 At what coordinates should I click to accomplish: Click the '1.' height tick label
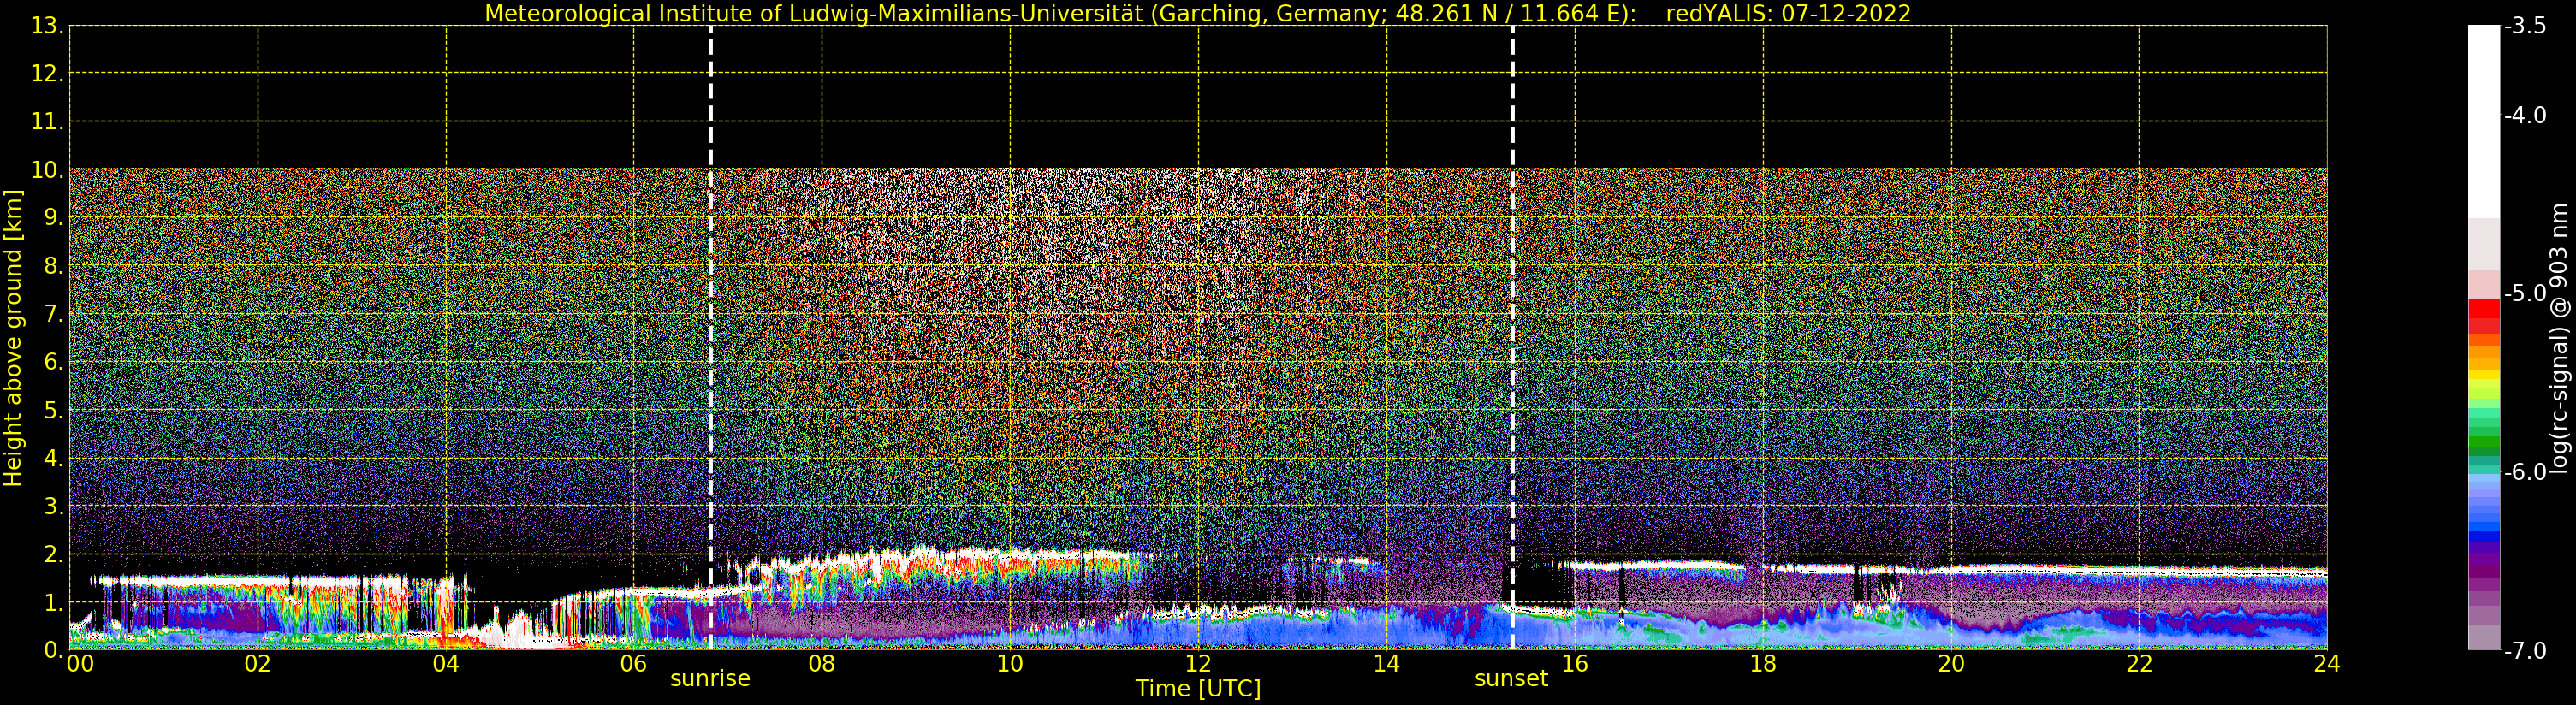[x=54, y=603]
